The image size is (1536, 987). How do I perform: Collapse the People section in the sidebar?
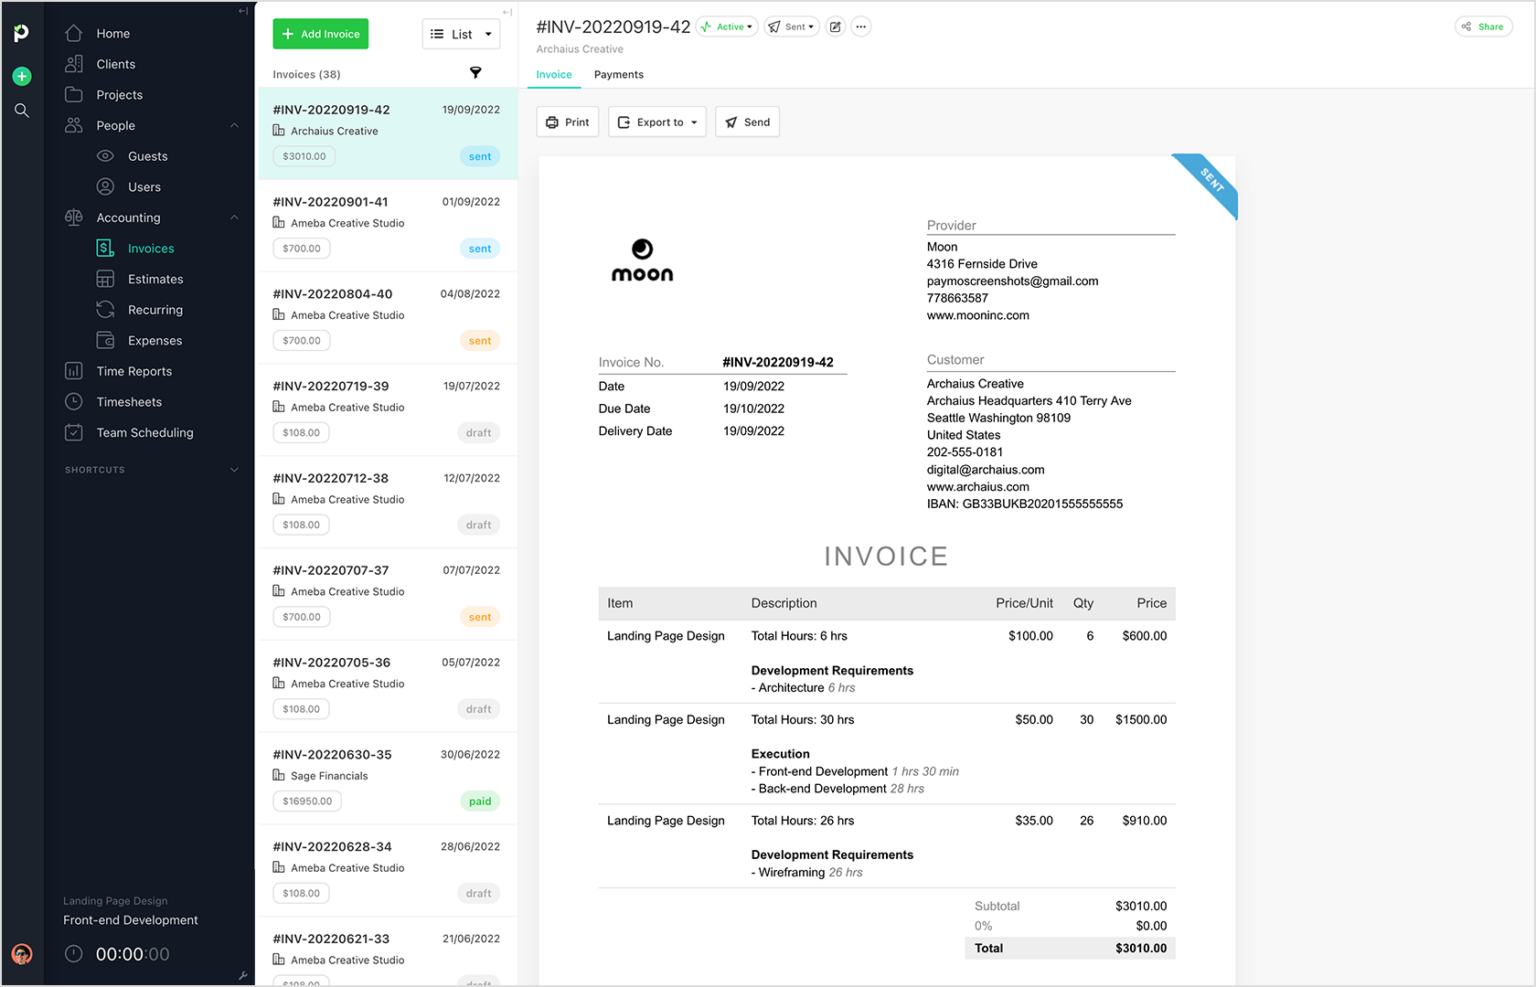(x=234, y=125)
